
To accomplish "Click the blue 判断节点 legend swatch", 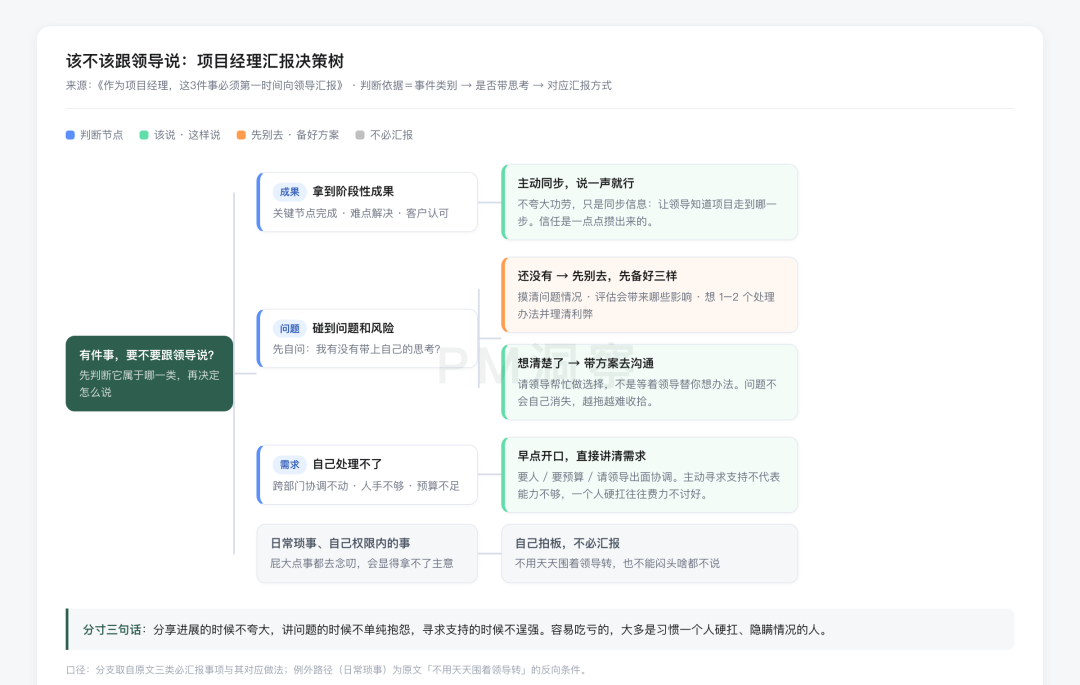I will (x=70, y=135).
